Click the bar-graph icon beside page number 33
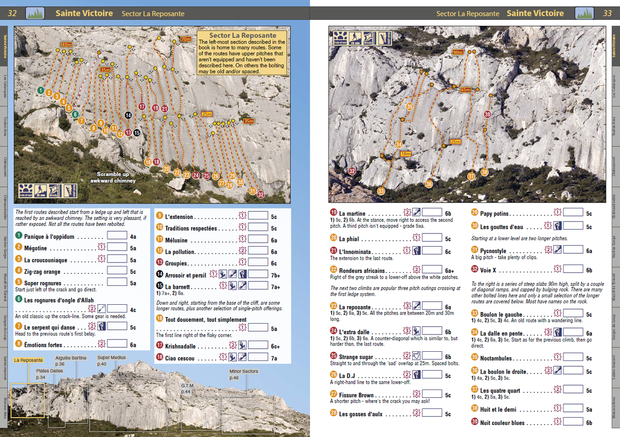The image size is (620, 437). (584, 13)
